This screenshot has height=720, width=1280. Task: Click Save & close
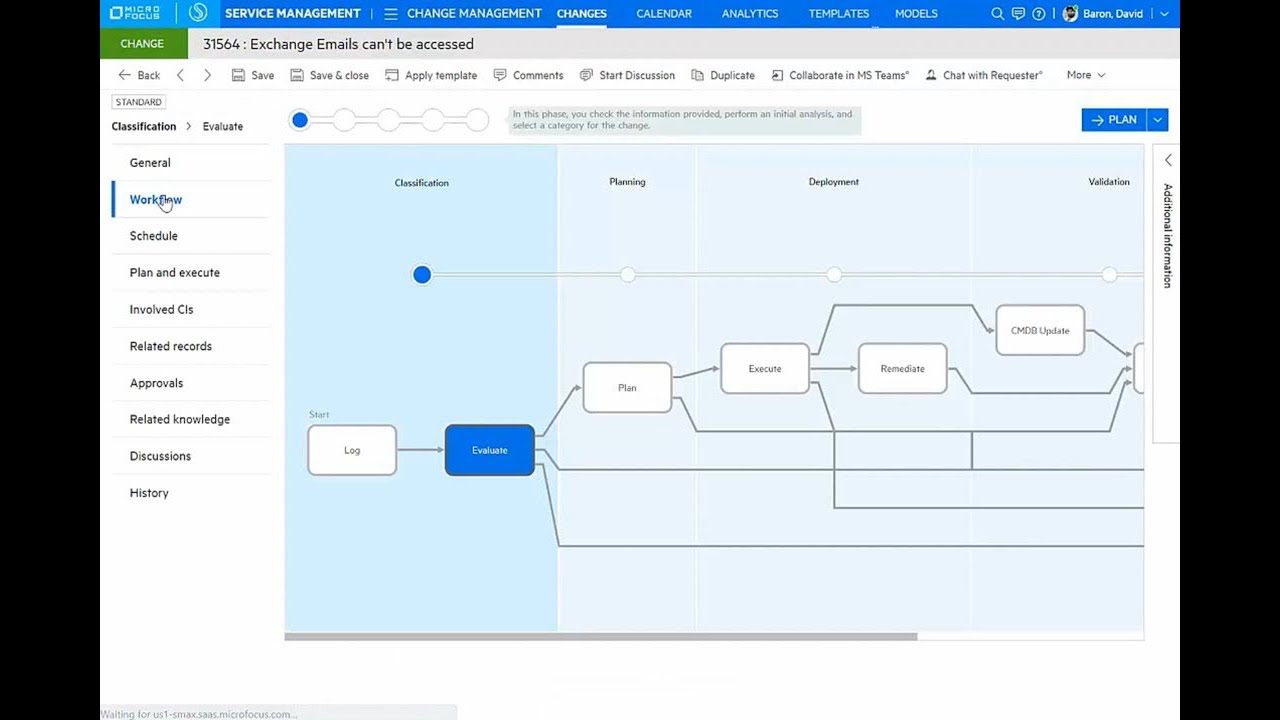tap(330, 75)
